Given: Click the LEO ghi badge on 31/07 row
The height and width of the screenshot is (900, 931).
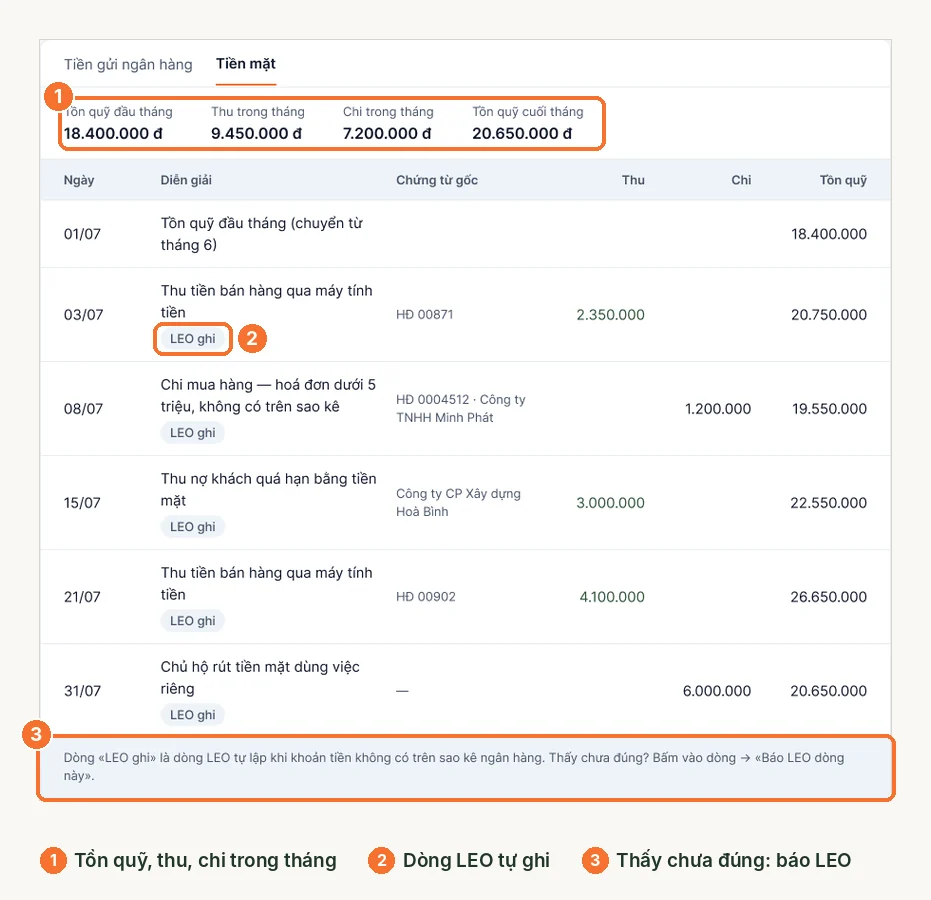Looking at the screenshot, I should (192, 715).
